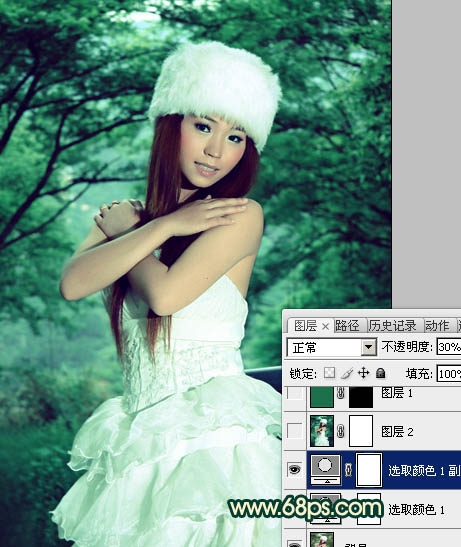Select adjustment icon of 选取颜色 1 副本 layer
This screenshot has height=547, width=461.
coord(326,470)
